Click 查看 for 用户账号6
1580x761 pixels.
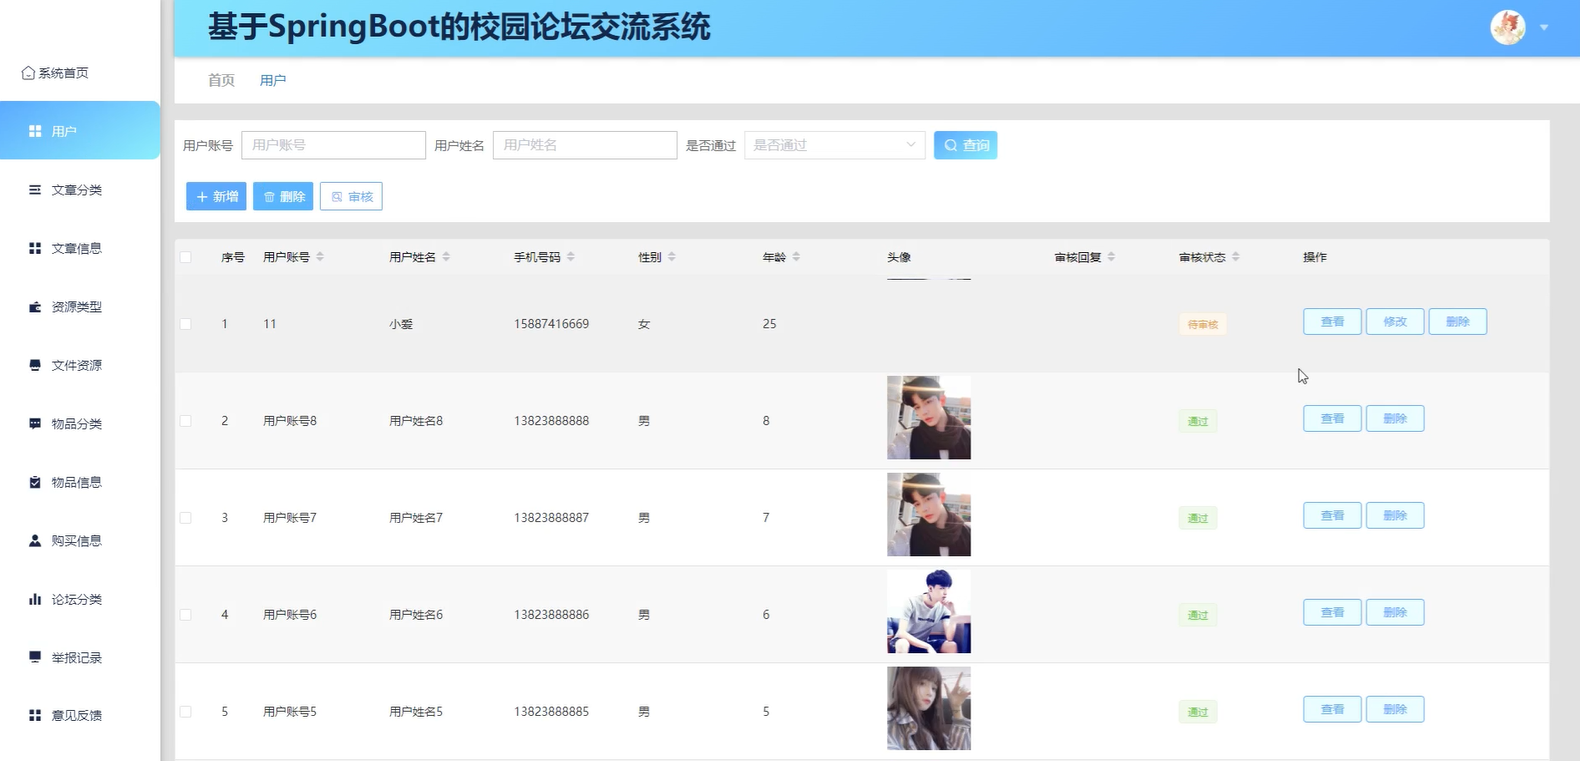(x=1332, y=612)
